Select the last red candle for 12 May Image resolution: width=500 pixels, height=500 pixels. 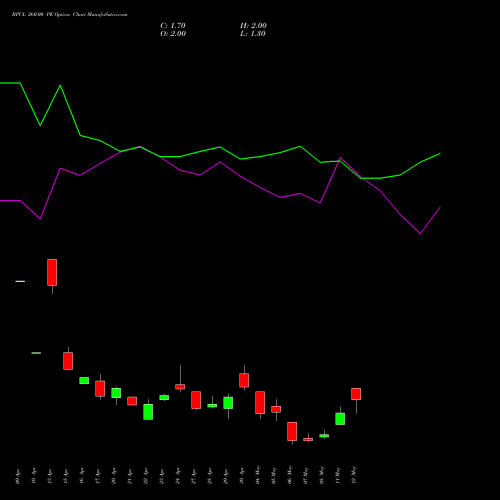(356, 394)
